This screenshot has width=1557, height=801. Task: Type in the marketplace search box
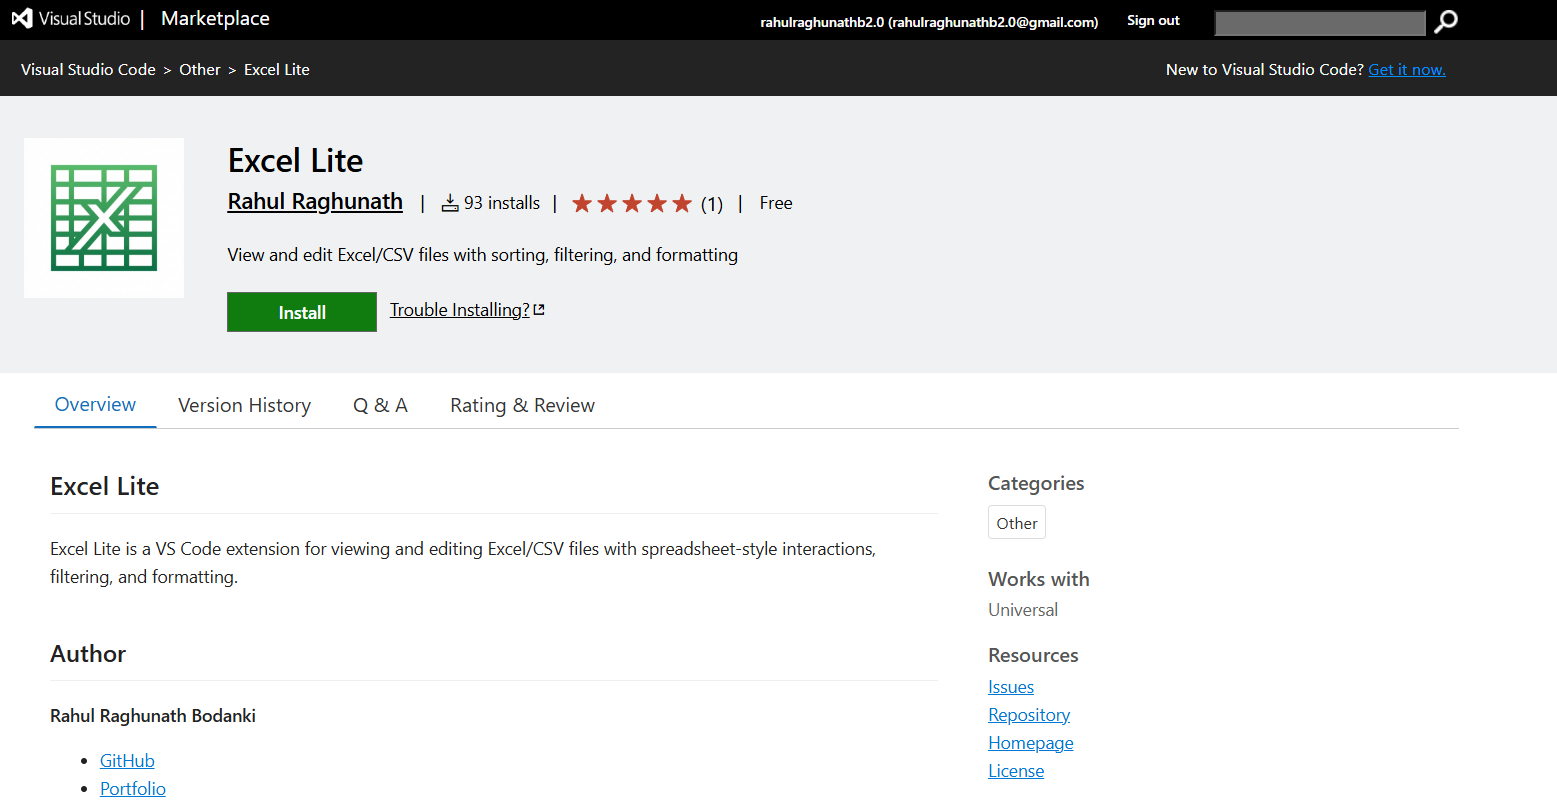click(1319, 22)
